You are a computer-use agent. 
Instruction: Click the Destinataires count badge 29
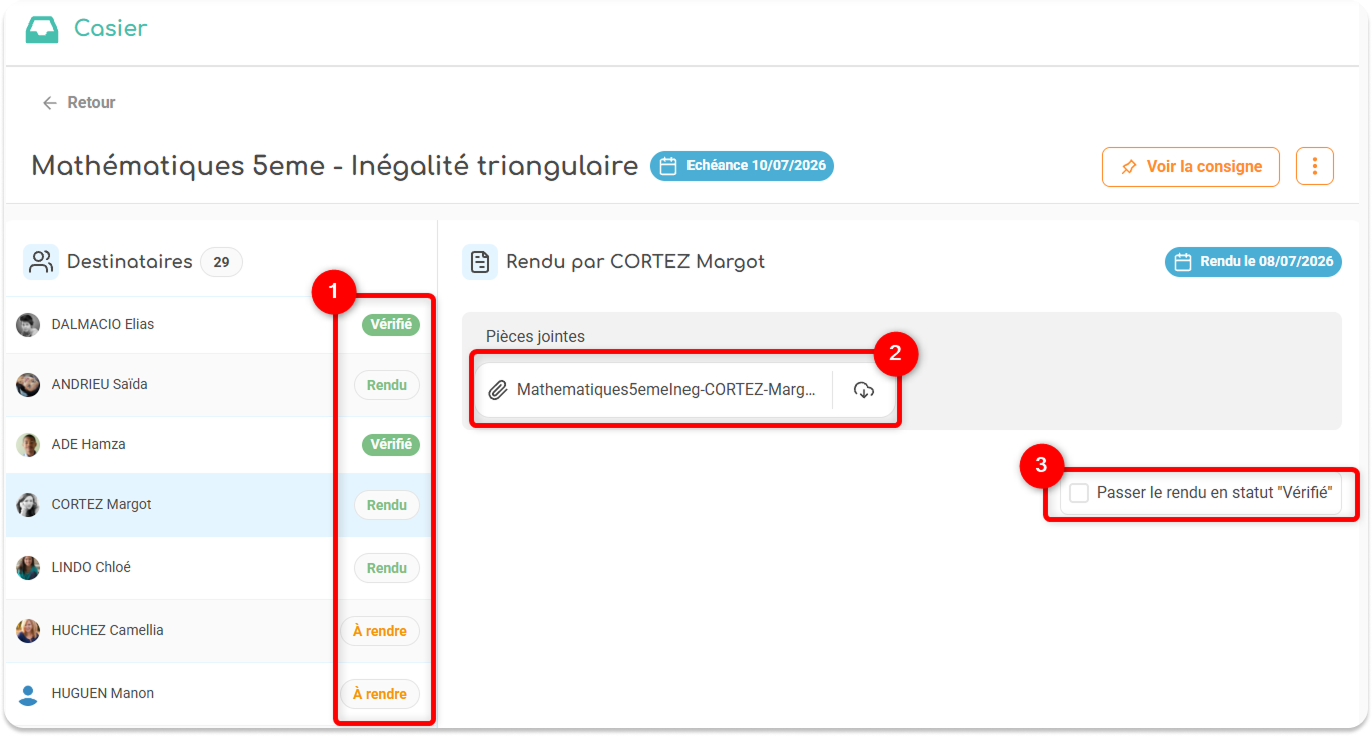point(221,263)
